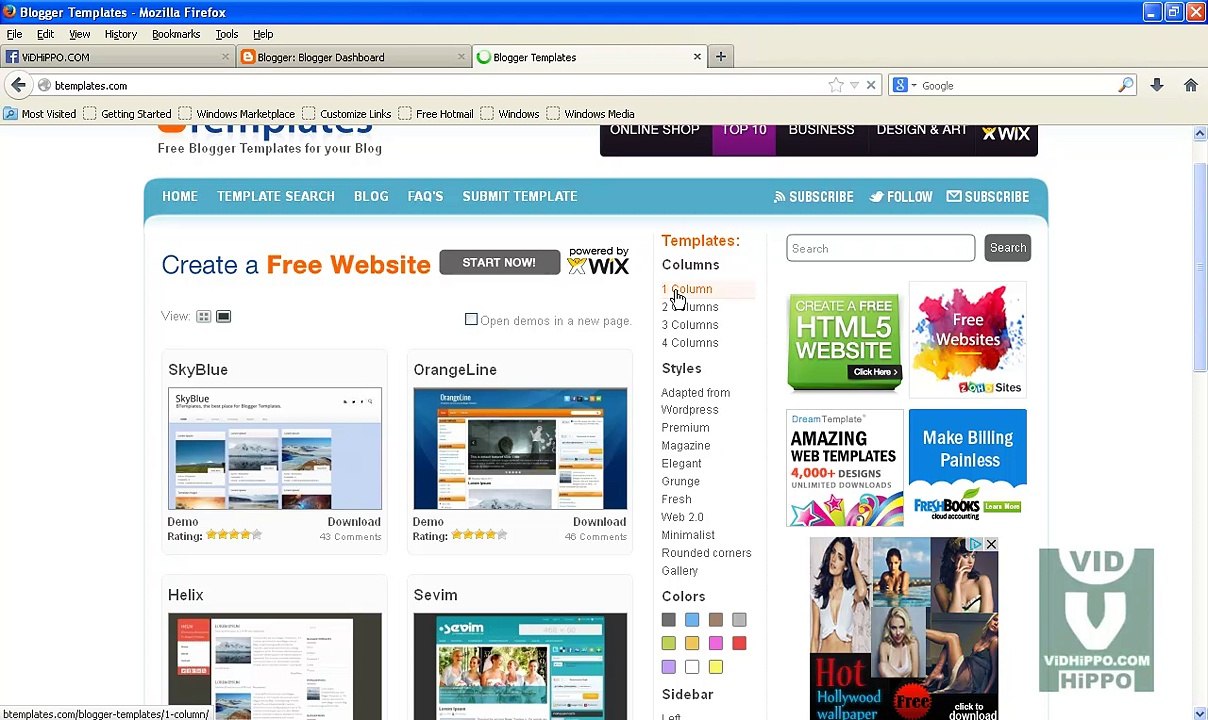Click the email SUBSCRIBE link

(988, 197)
